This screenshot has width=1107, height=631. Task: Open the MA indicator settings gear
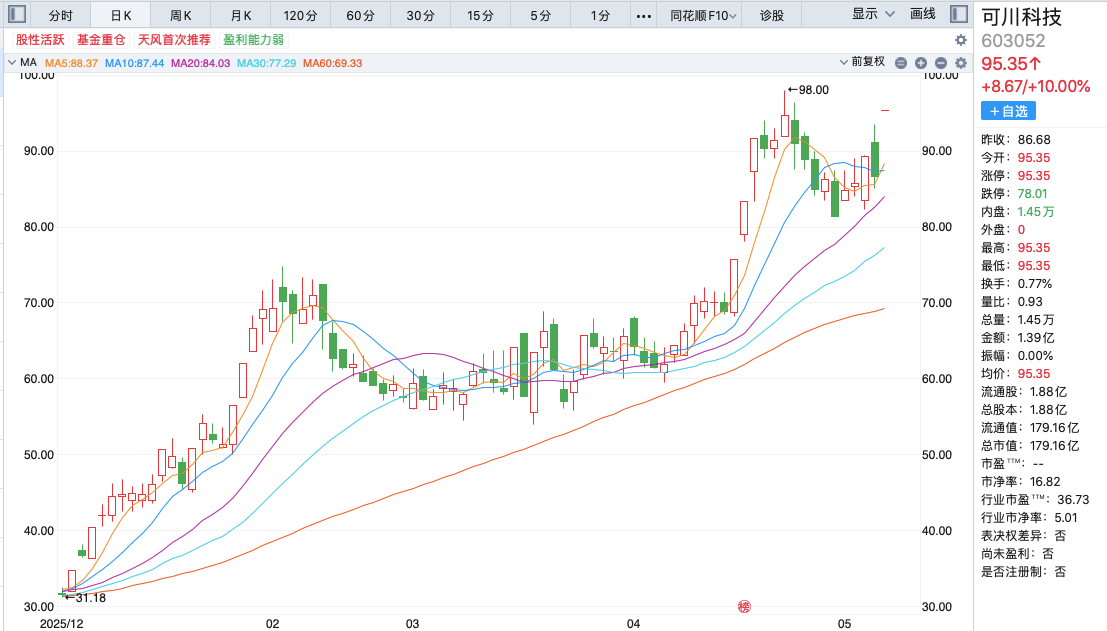click(961, 63)
